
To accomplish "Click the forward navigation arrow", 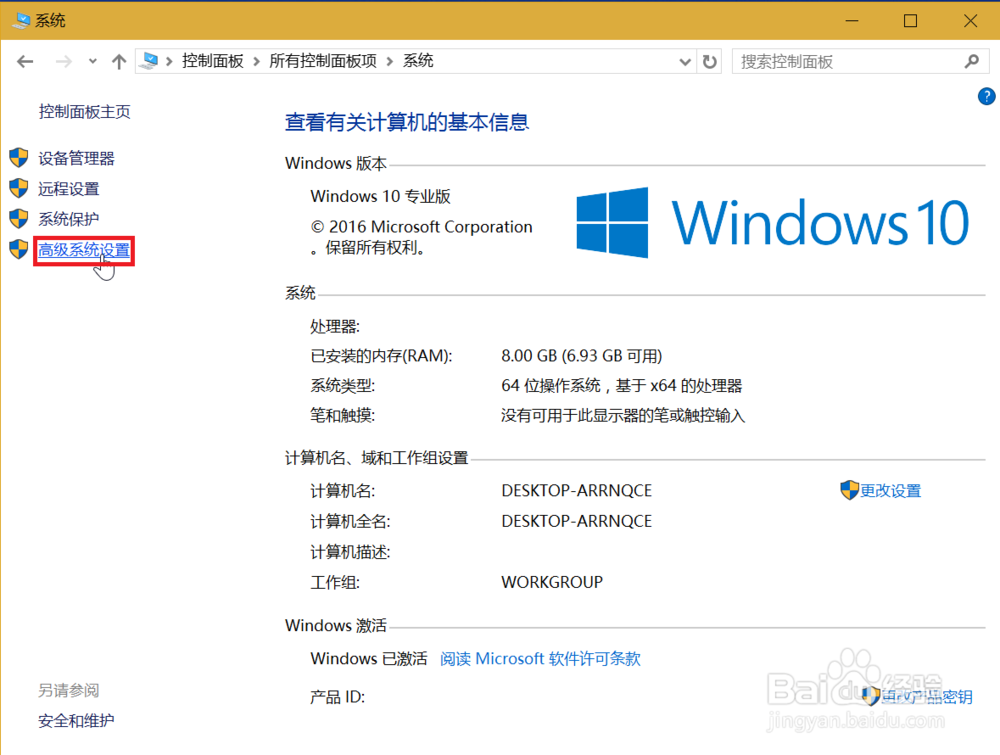I will coord(64,62).
